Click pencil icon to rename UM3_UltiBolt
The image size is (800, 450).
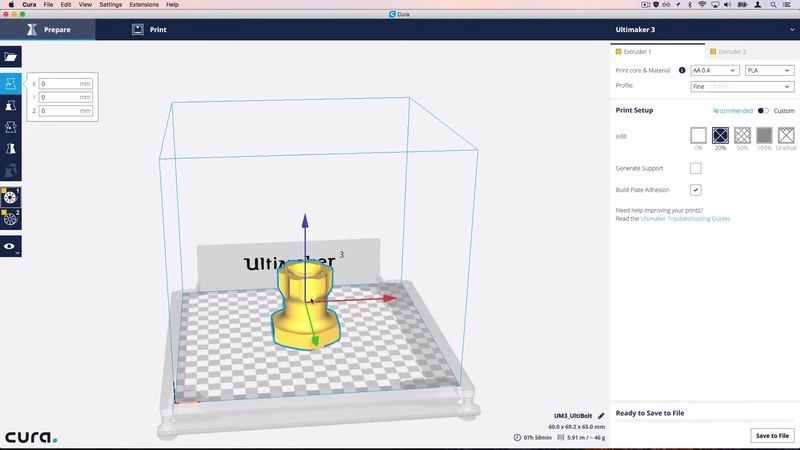(601, 415)
